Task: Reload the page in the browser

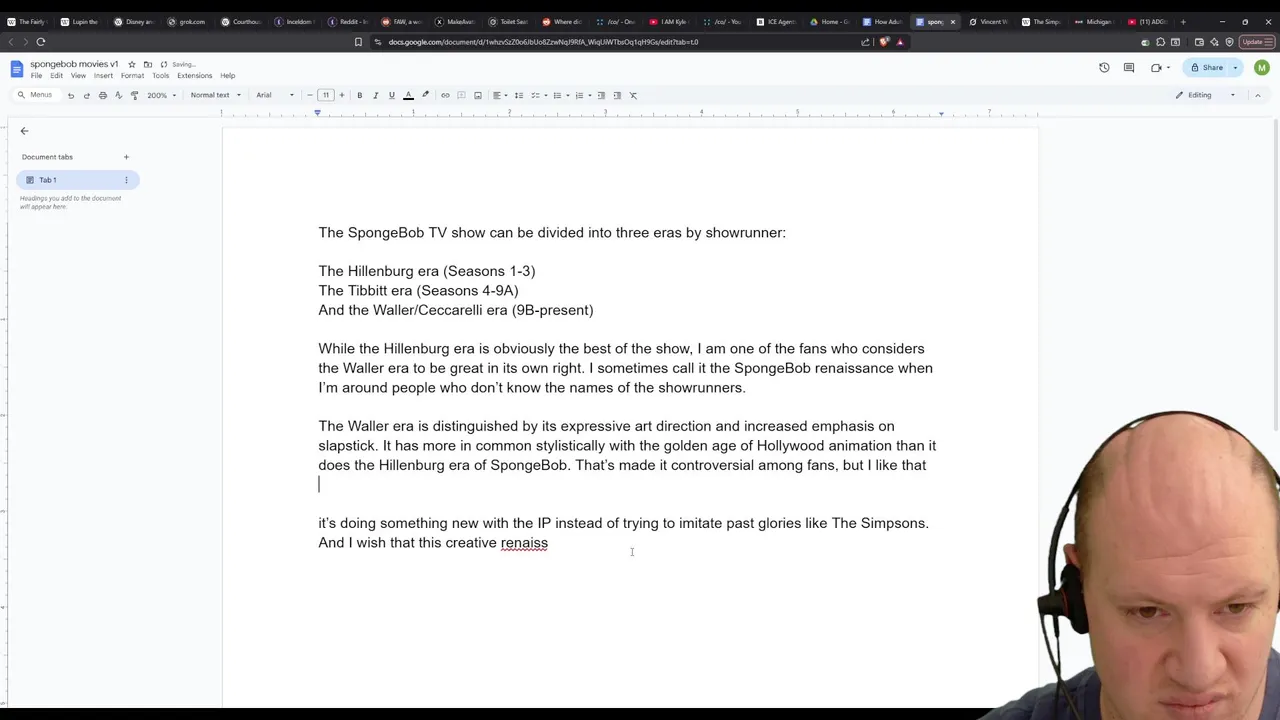Action: click(x=41, y=42)
